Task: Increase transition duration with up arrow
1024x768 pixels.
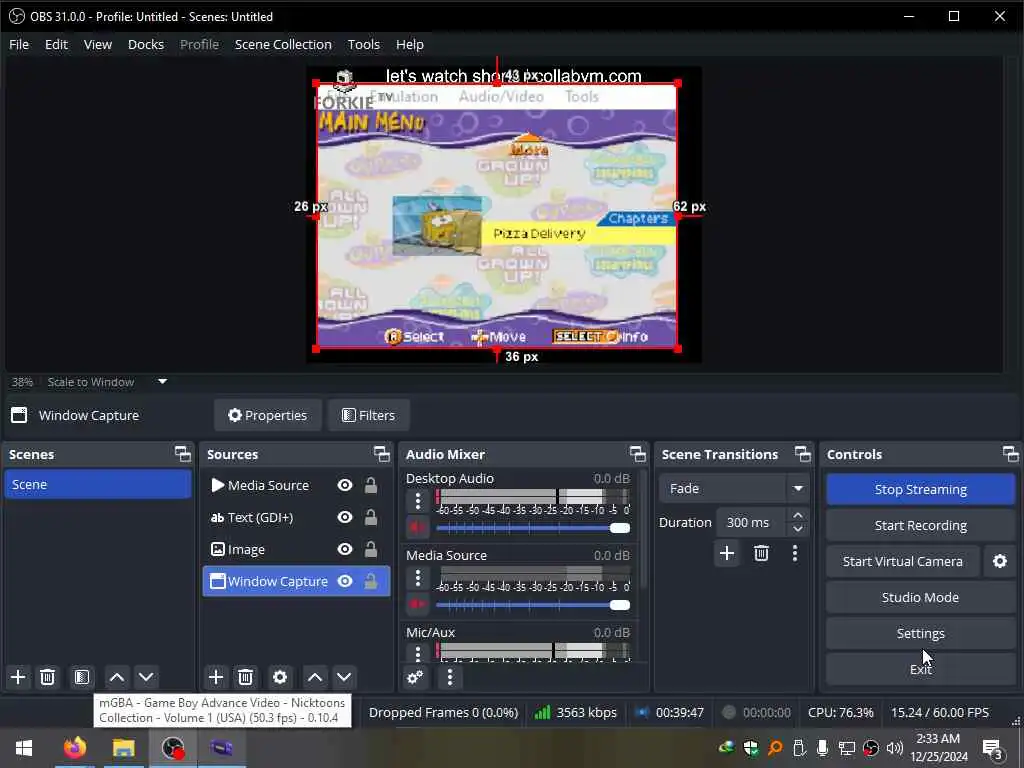Action: point(798,515)
